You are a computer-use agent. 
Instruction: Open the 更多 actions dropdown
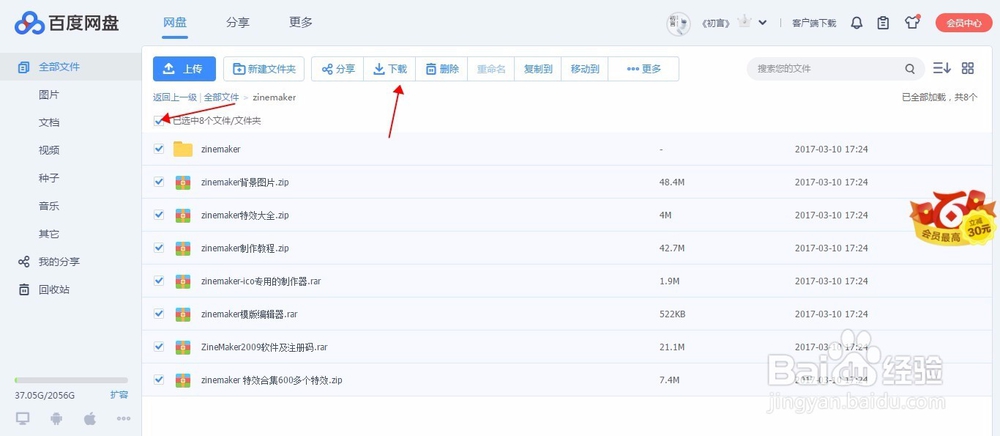pyautogui.click(x=643, y=69)
